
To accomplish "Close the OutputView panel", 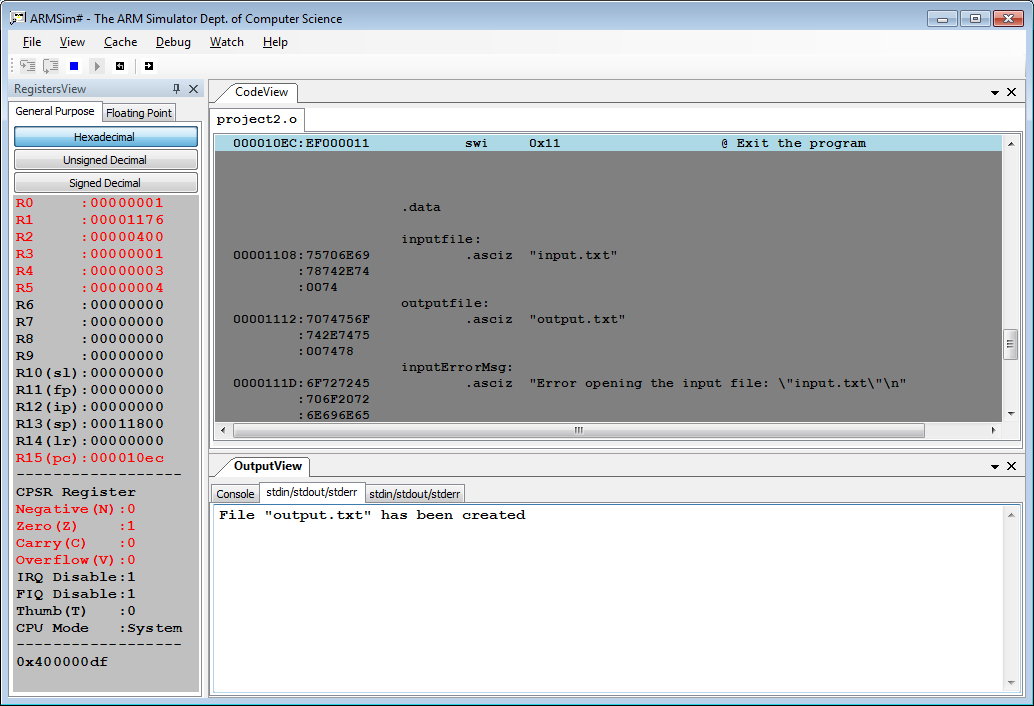I will click(x=1011, y=467).
